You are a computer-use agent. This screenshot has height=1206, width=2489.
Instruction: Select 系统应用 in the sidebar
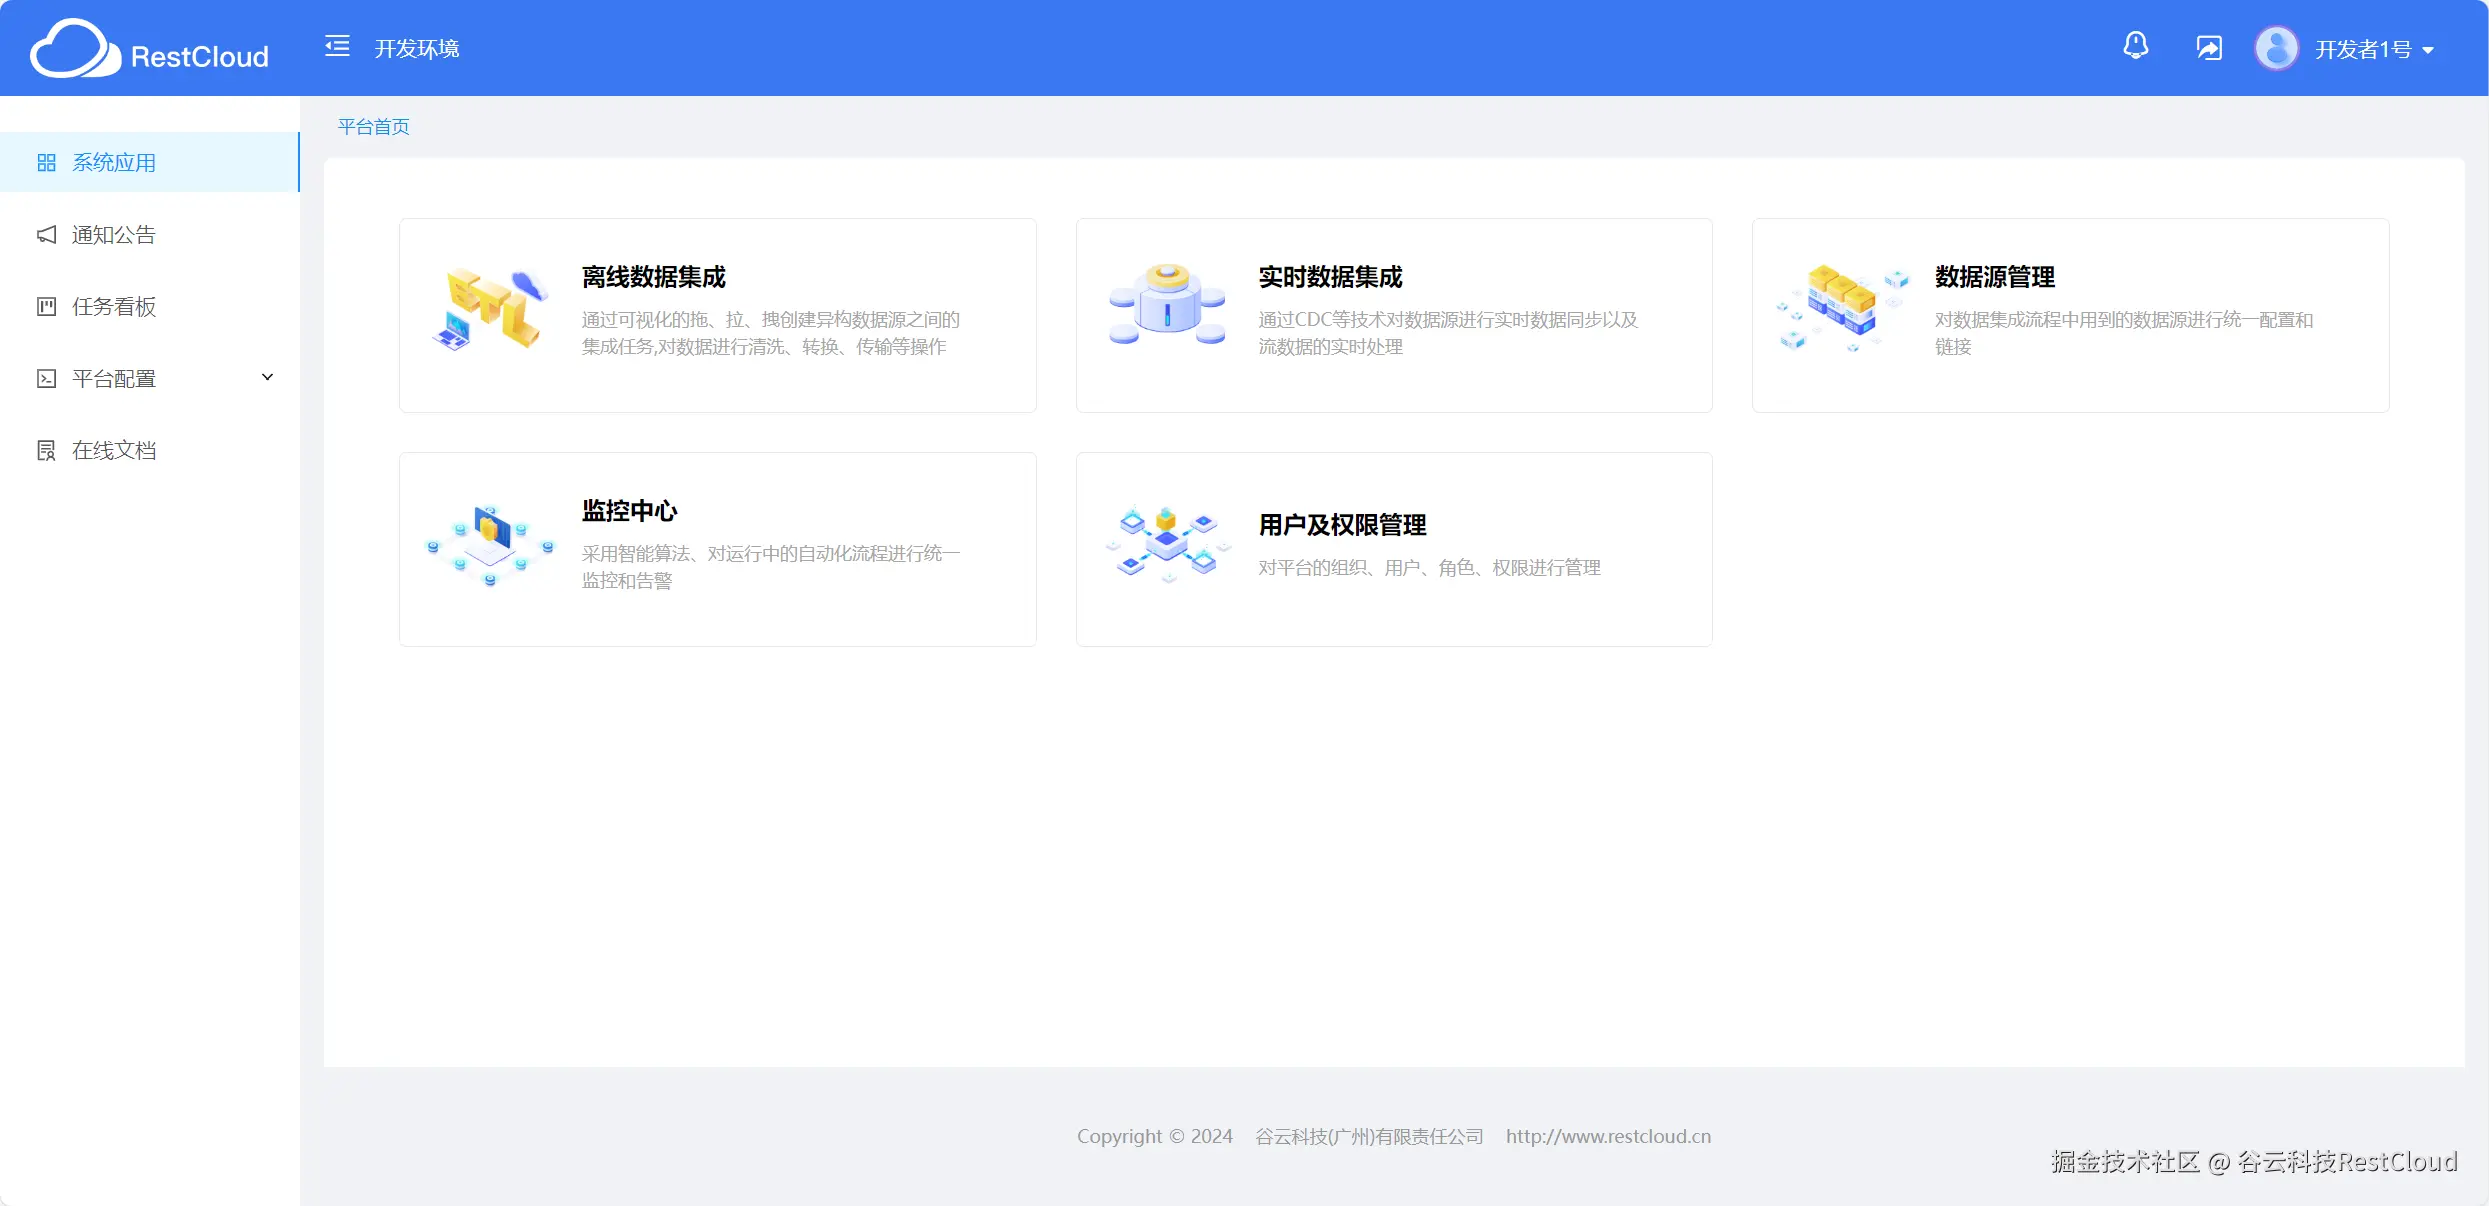[114, 162]
